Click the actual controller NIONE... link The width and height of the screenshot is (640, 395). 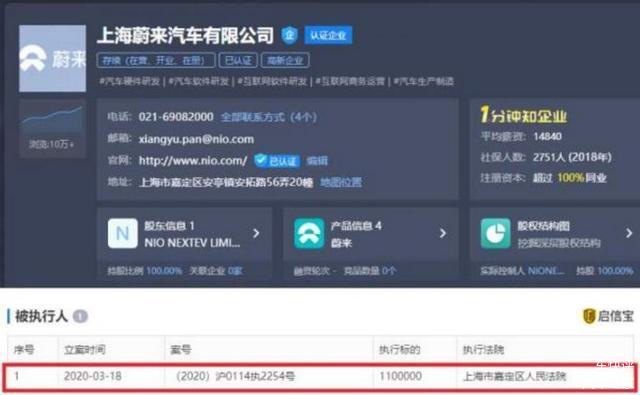pyautogui.click(x=546, y=271)
